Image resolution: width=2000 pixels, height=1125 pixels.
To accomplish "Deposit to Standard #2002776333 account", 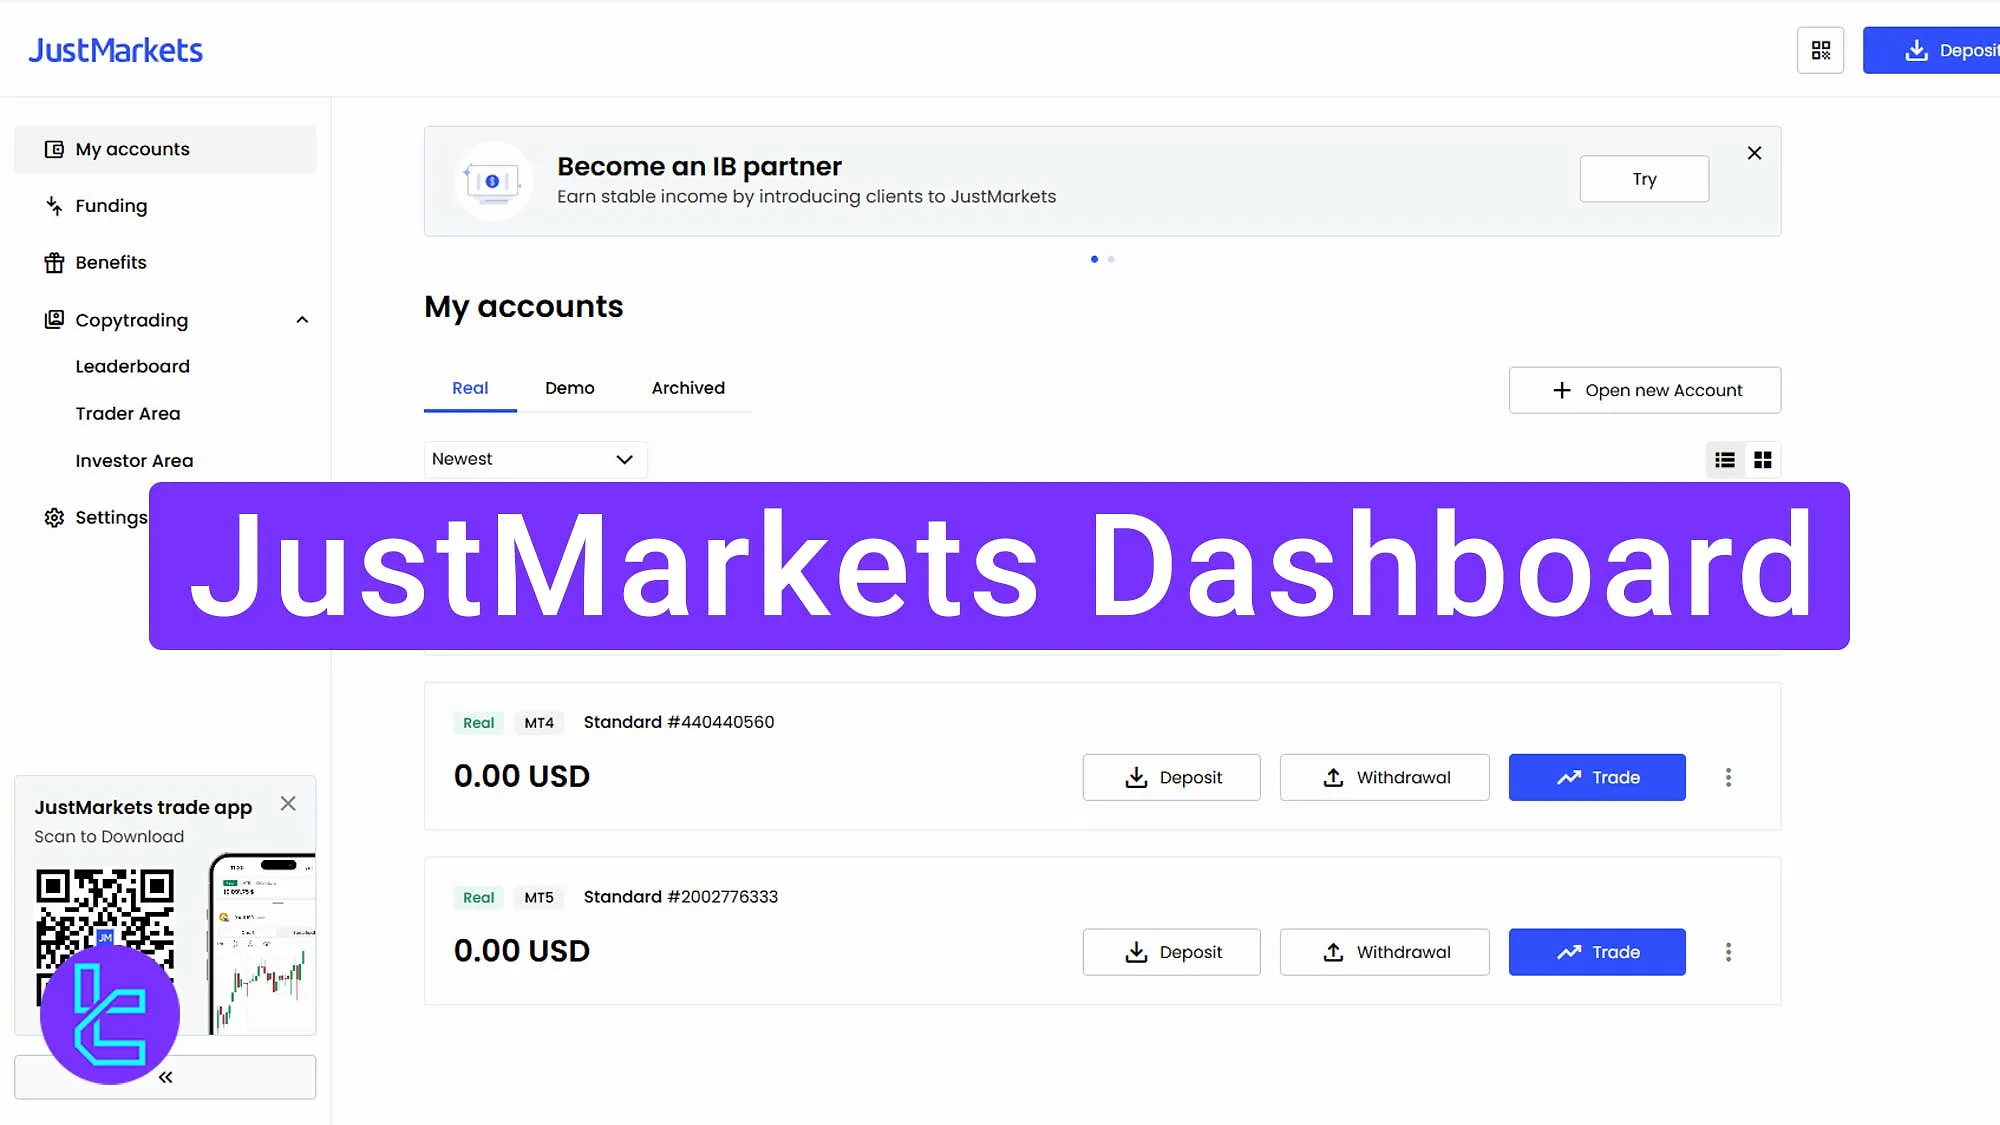I will [x=1171, y=952].
